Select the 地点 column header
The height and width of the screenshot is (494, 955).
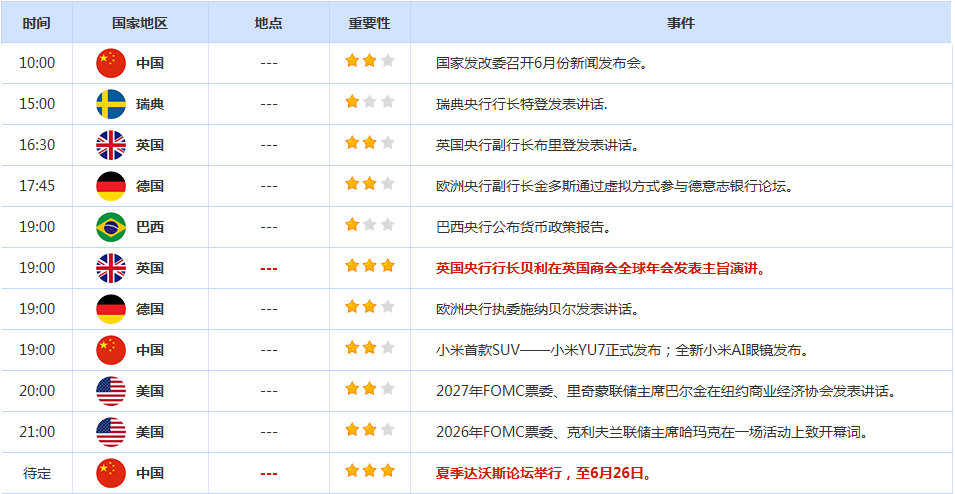(x=269, y=23)
